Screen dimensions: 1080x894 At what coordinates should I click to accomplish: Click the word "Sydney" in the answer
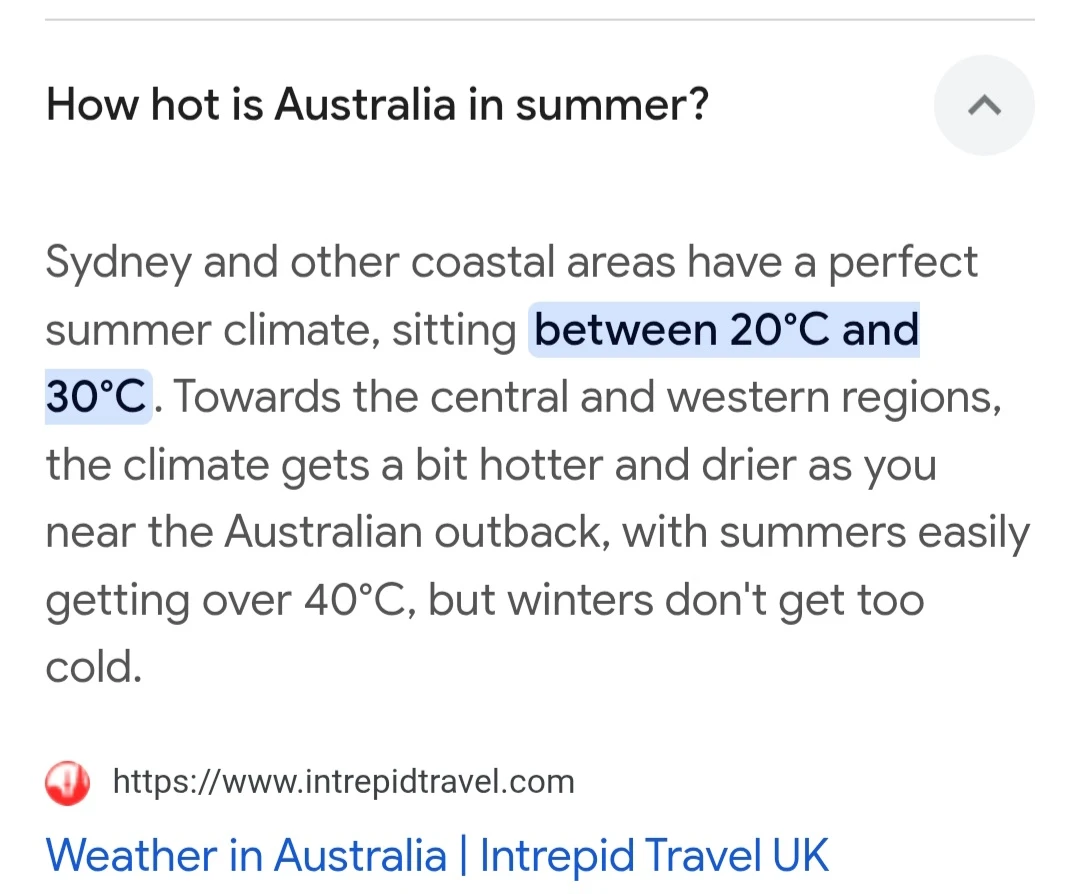(x=118, y=263)
